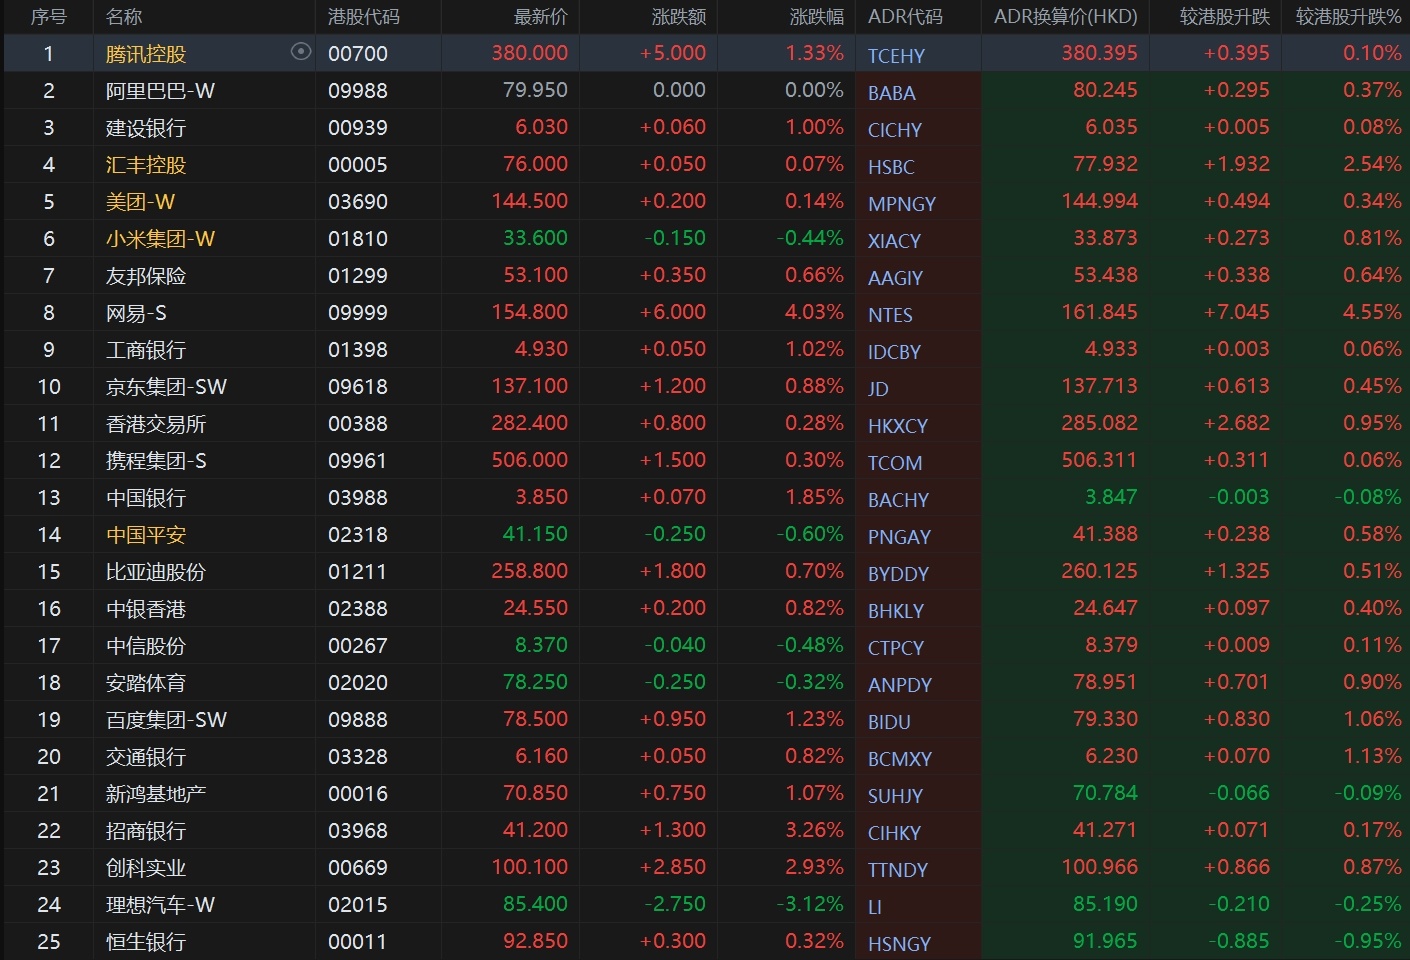Click the TCEHY ADR code
The height and width of the screenshot is (960, 1410).
click(896, 56)
